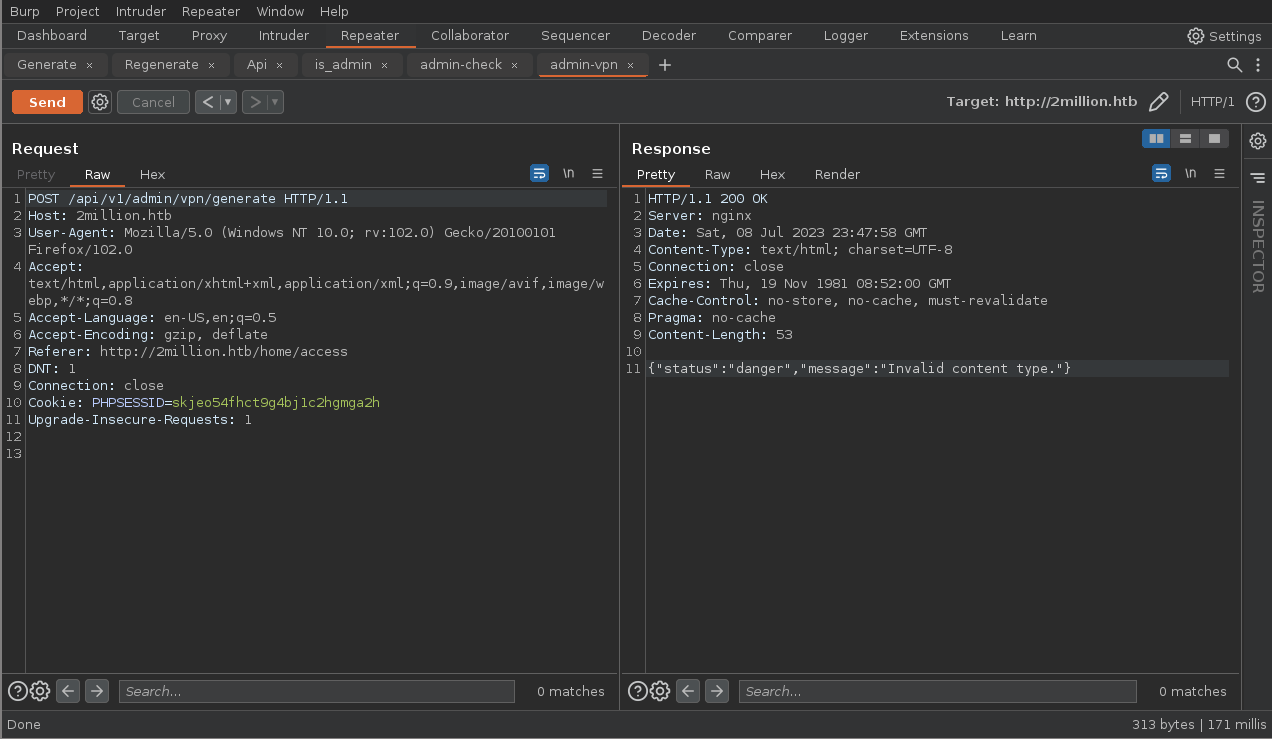The width and height of the screenshot is (1272, 739).
Task: Open the Project menu
Action: click(x=78, y=11)
